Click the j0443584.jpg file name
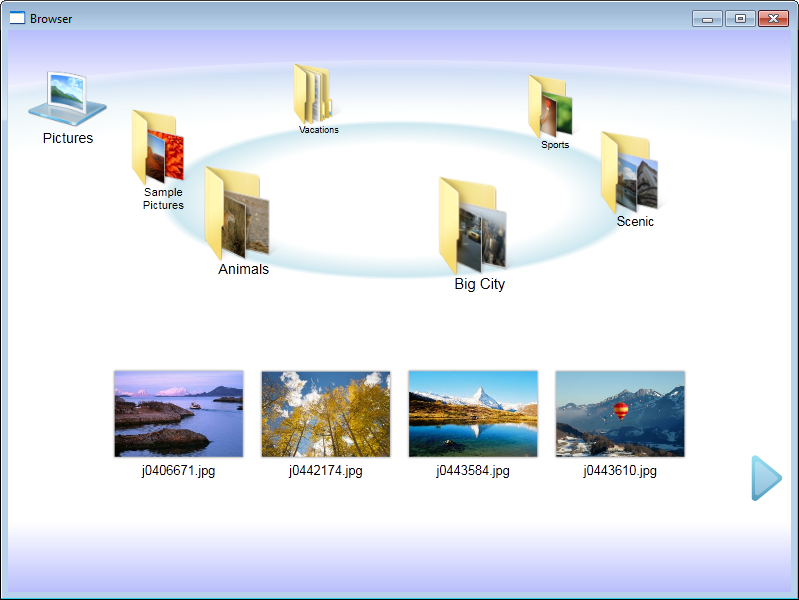 pyautogui.click(x=473, y=471)
